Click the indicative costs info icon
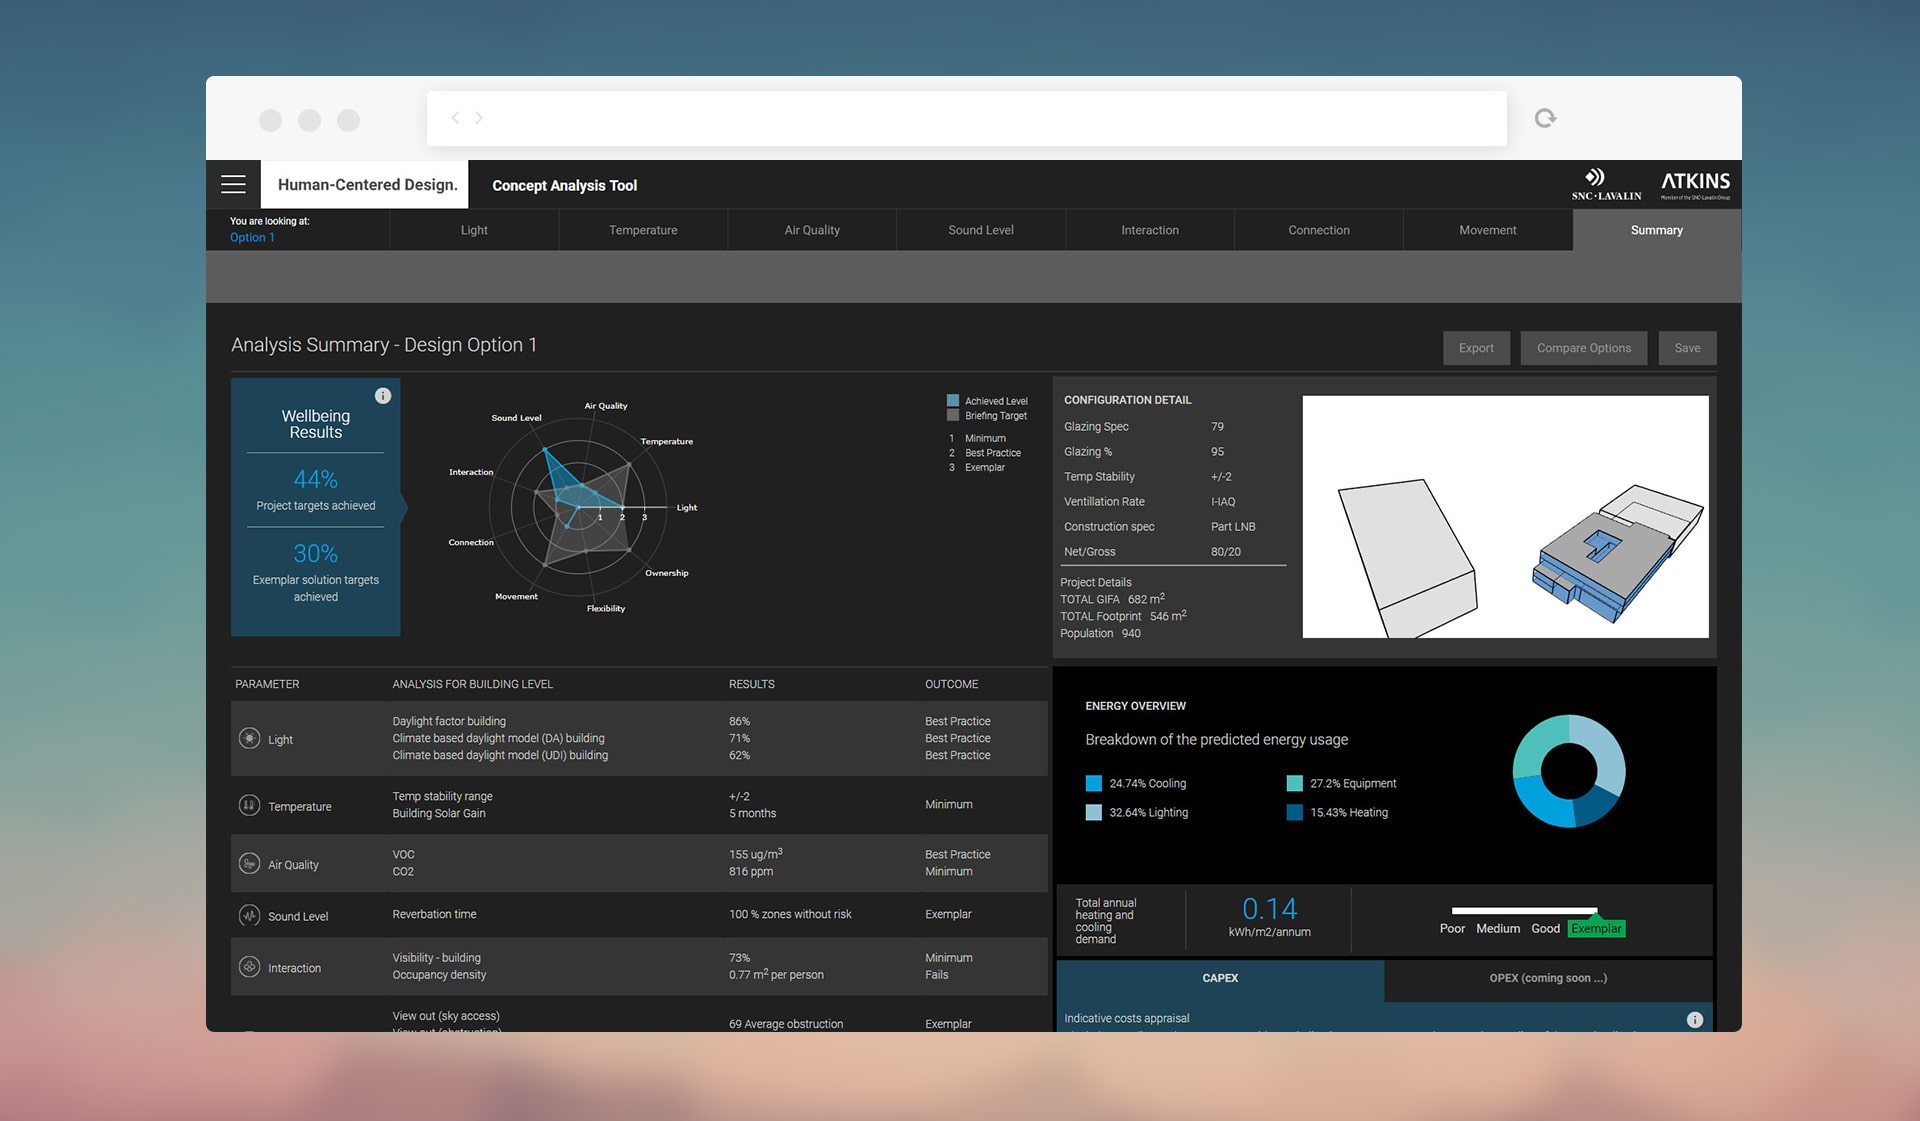This screenshot has width=1920, height=1121. tap(1694, 1019)
